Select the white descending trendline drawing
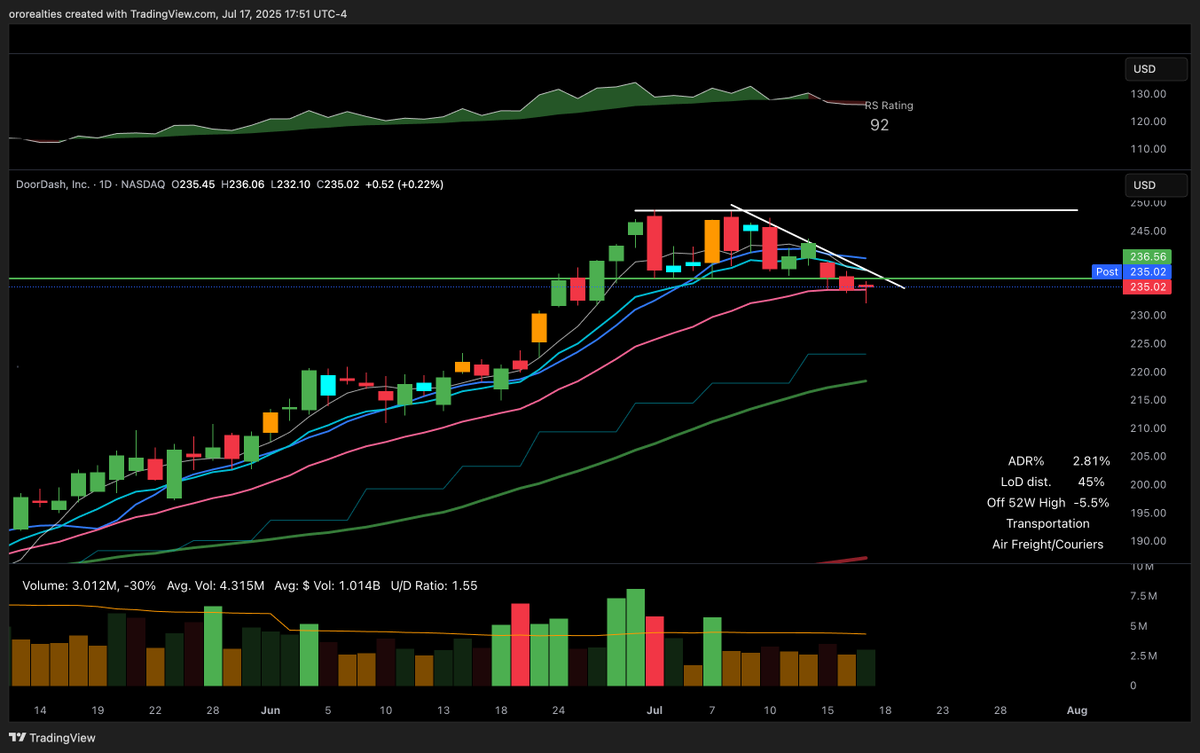Image resolution: width=1200 pixels, height=753 pixels. [817, 247]
